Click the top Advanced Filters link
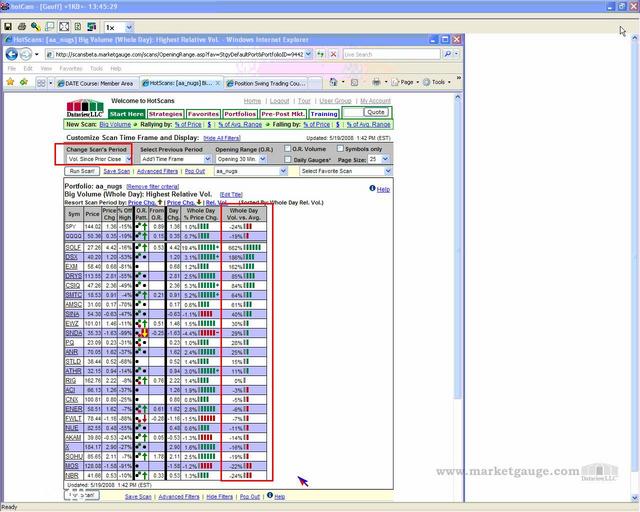Viewport: 640px width, 512px height. (157, 171)
